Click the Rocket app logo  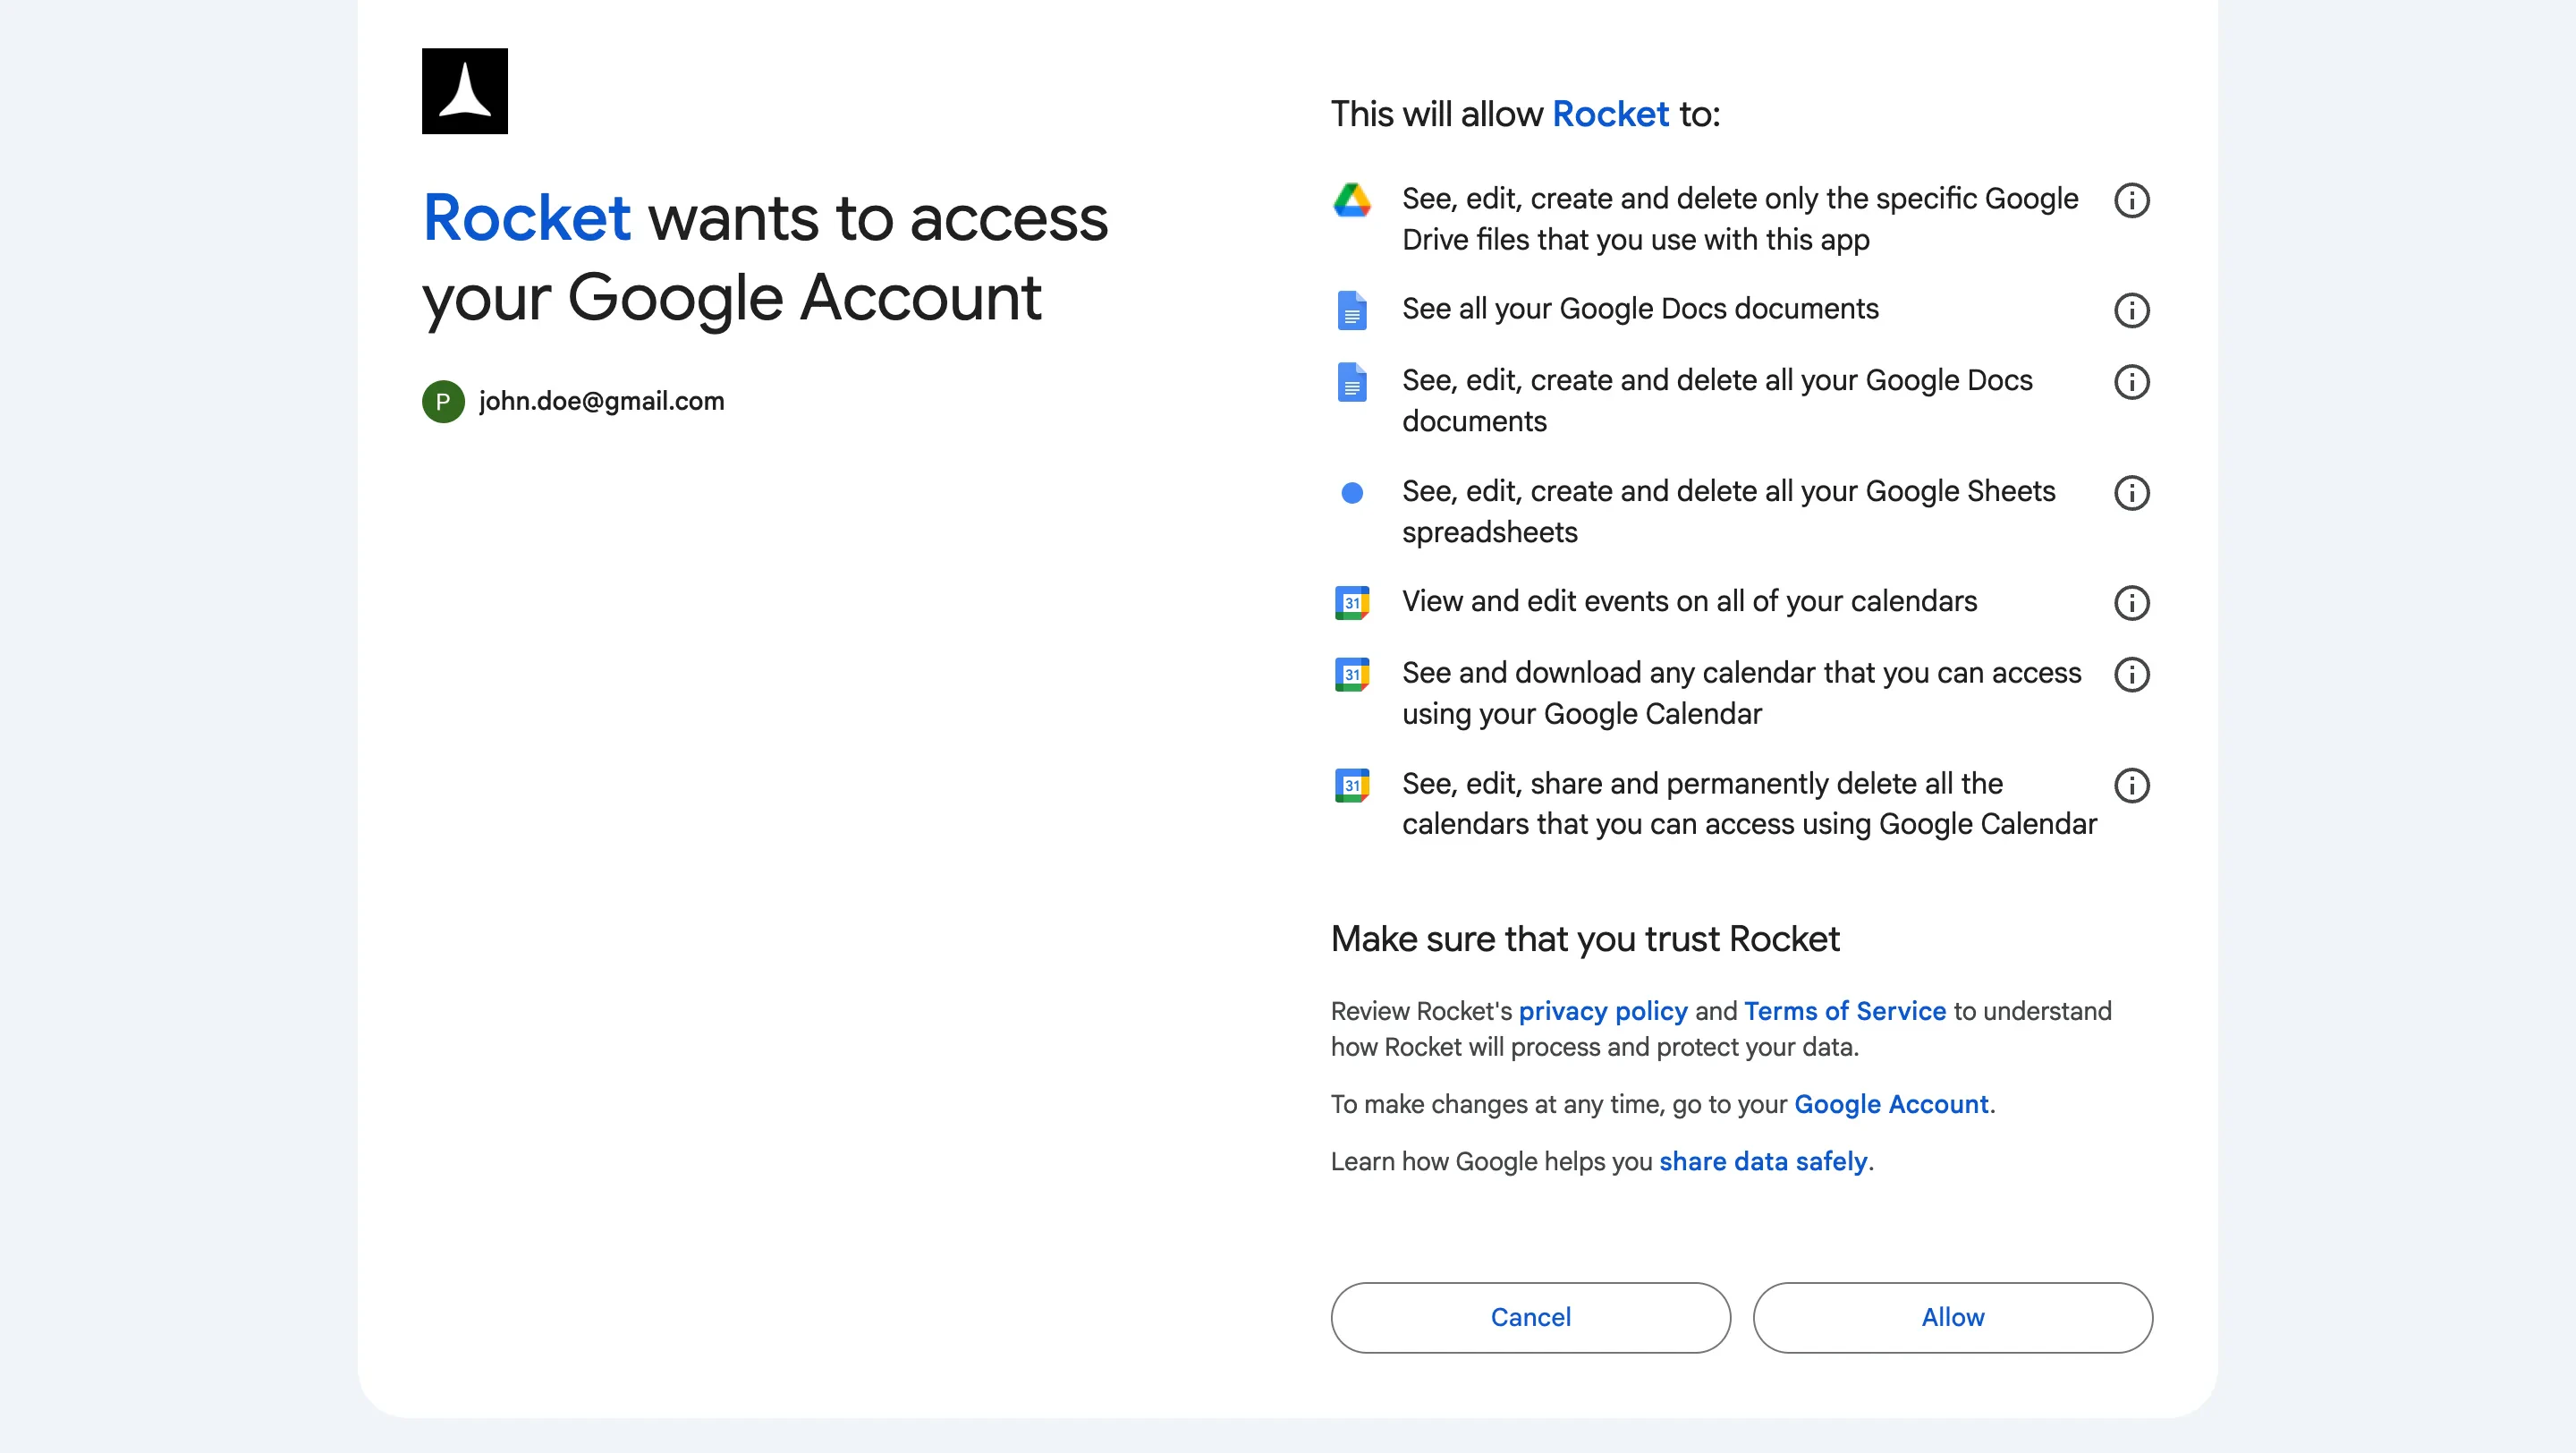464,91
